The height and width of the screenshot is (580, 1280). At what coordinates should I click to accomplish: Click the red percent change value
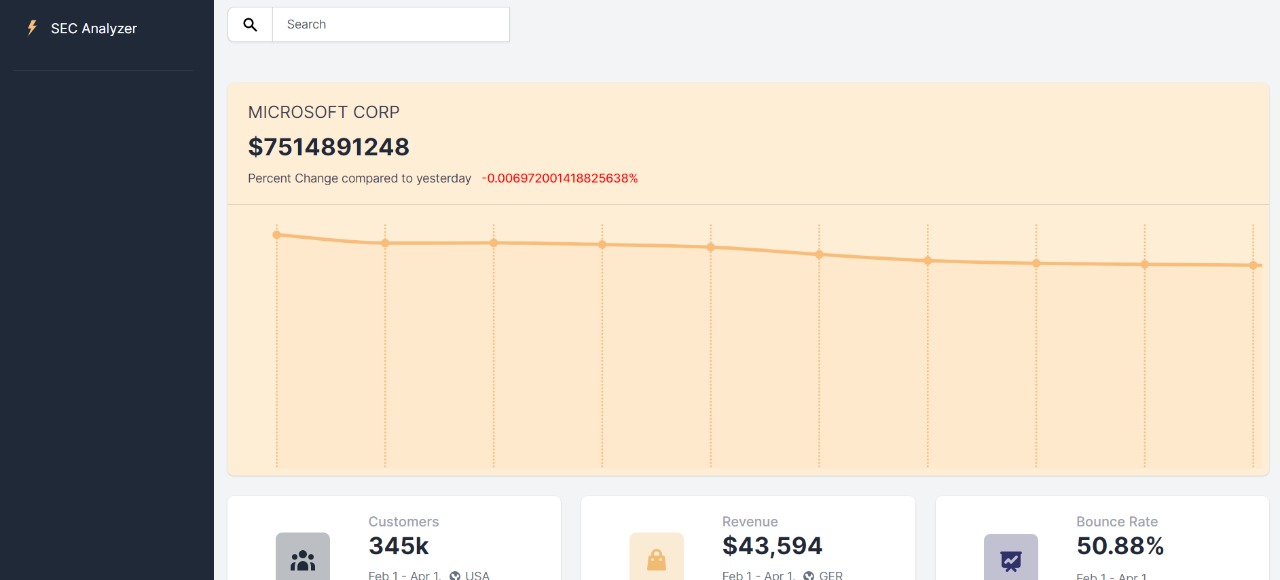coord(560,178)
